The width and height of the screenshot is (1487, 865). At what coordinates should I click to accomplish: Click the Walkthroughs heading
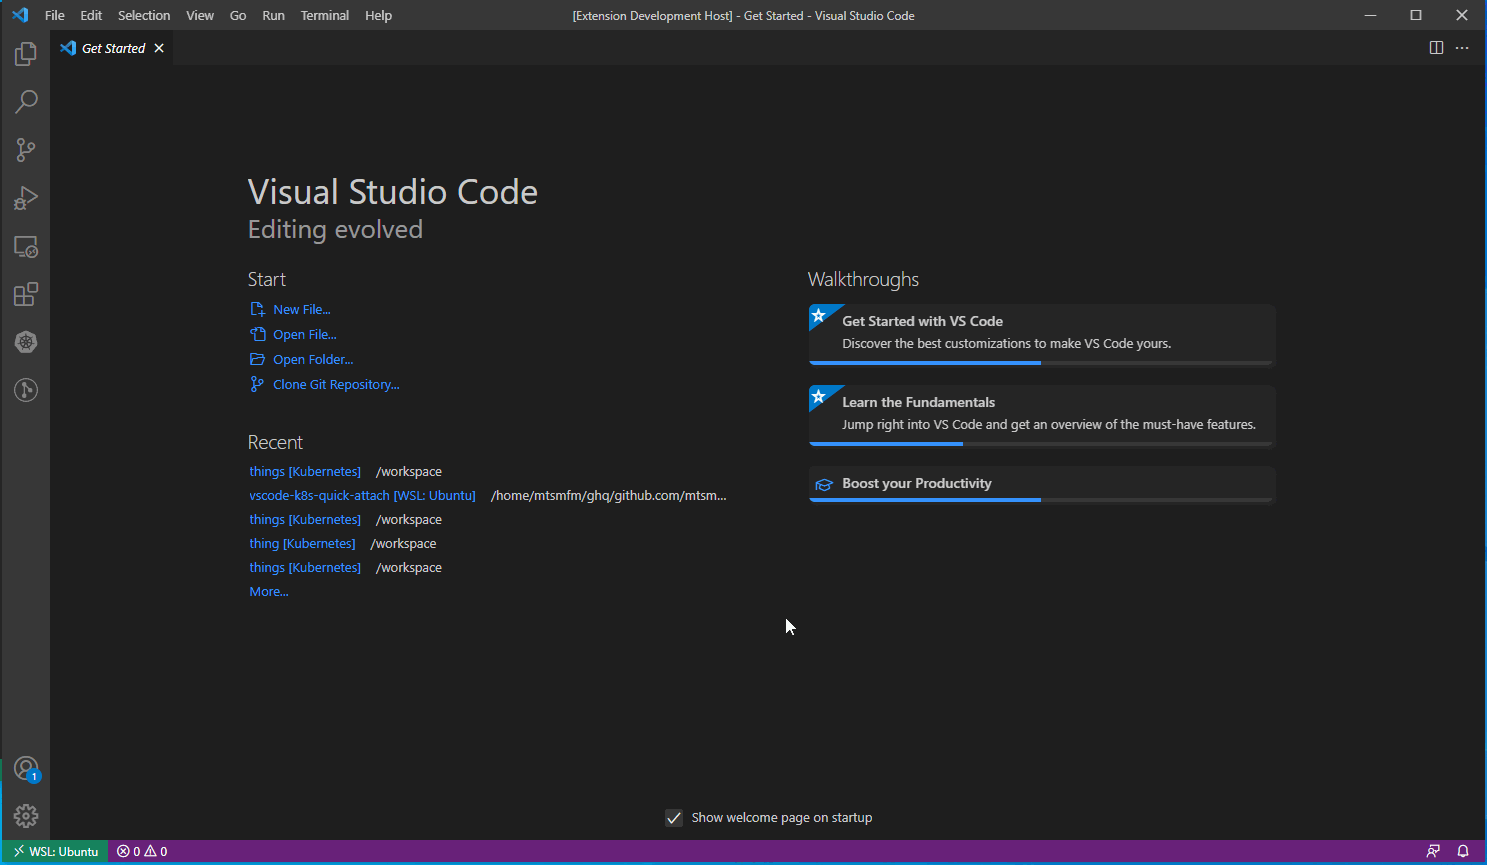click(863, 280)
